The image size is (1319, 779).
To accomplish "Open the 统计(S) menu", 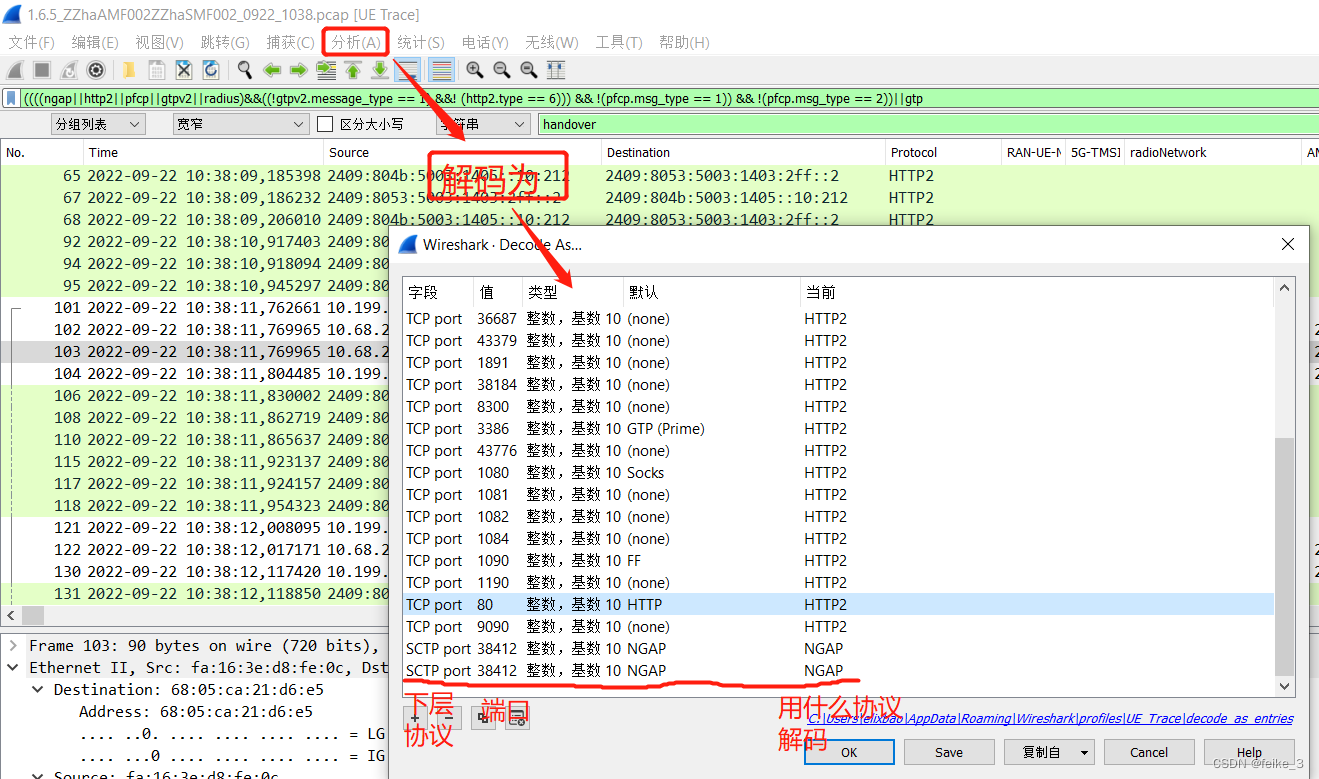I will click(420, 42).
